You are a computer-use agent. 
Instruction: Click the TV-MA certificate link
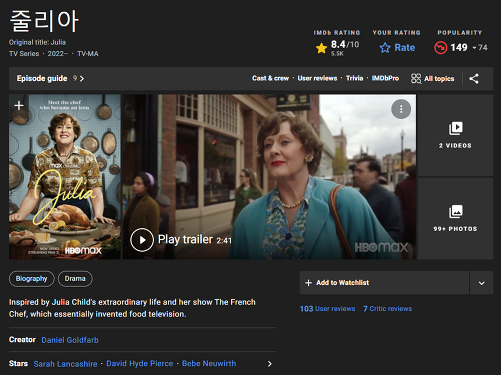coord(88,54)
